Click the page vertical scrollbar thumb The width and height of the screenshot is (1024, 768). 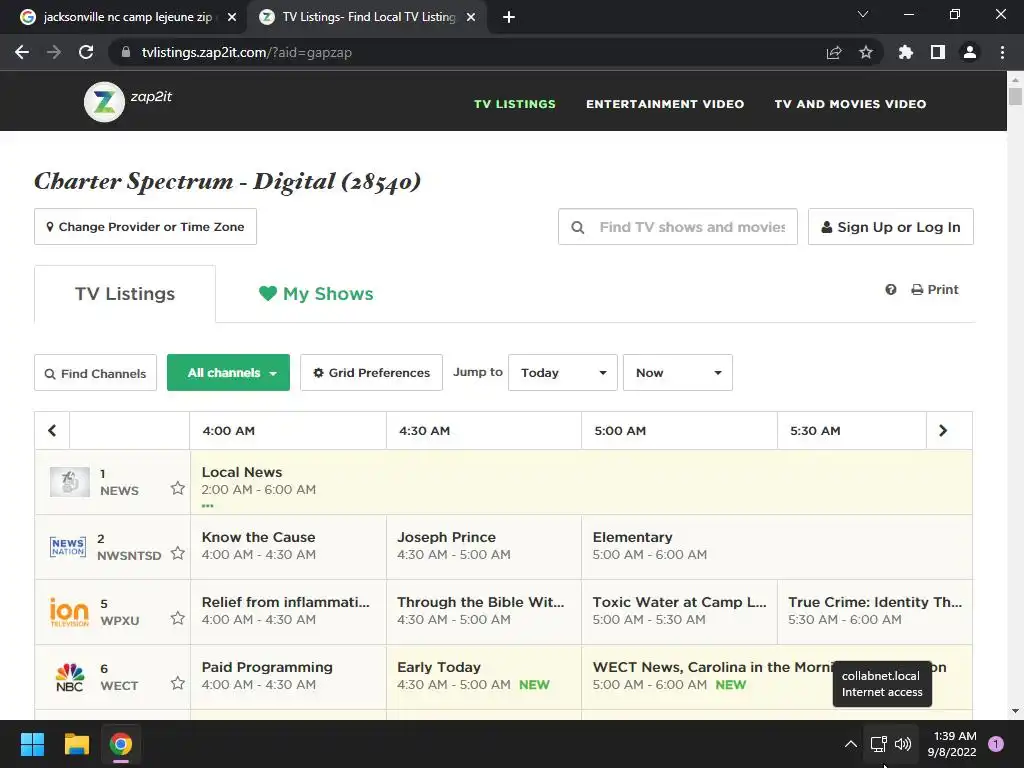pyautogui.click(x=1015, y=95)
